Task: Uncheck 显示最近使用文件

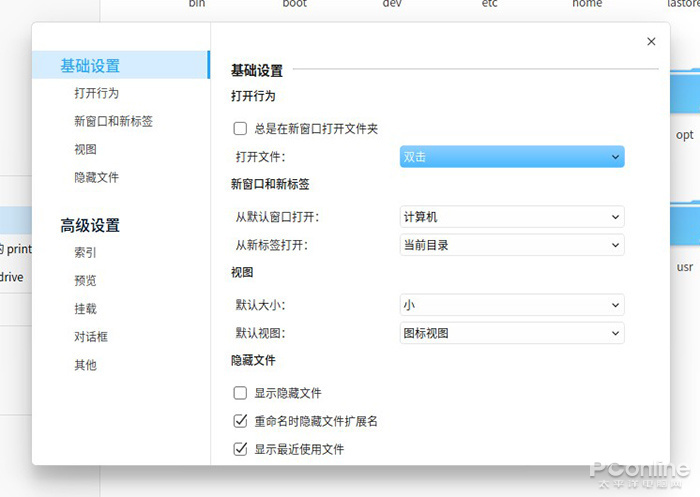Action: (240, 449)
